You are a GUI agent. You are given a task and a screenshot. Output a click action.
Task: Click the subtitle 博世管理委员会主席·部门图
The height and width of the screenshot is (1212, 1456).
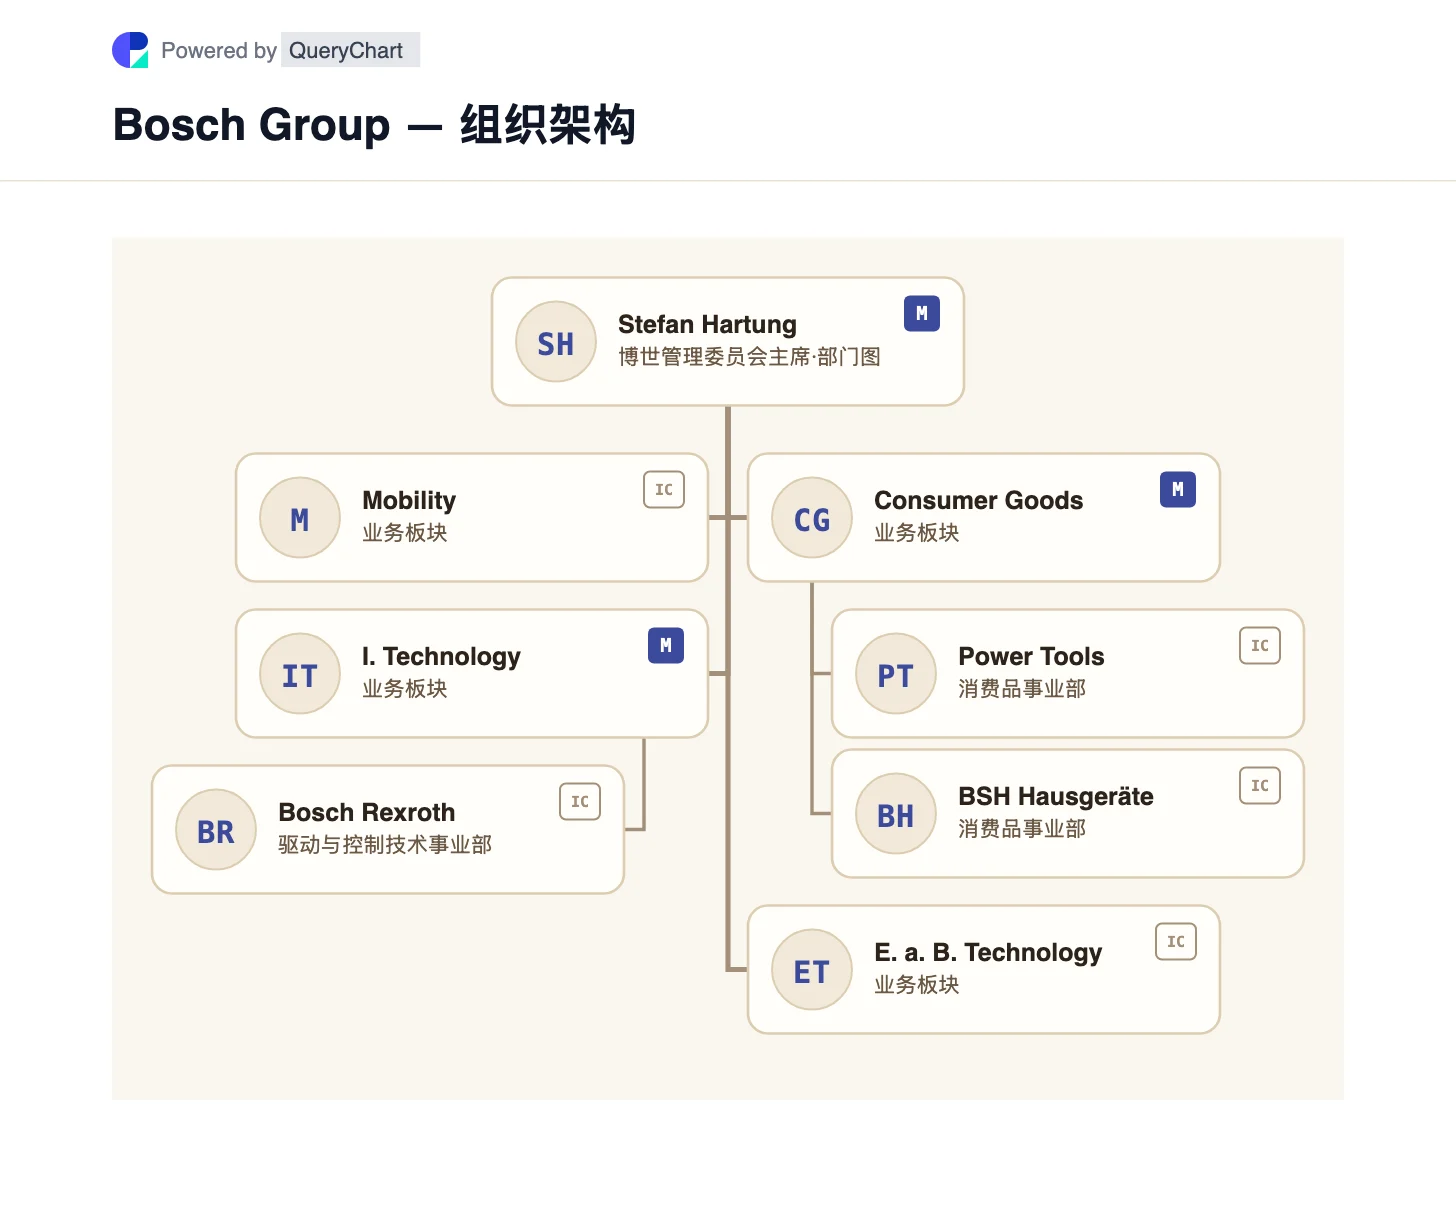(749, 357)
